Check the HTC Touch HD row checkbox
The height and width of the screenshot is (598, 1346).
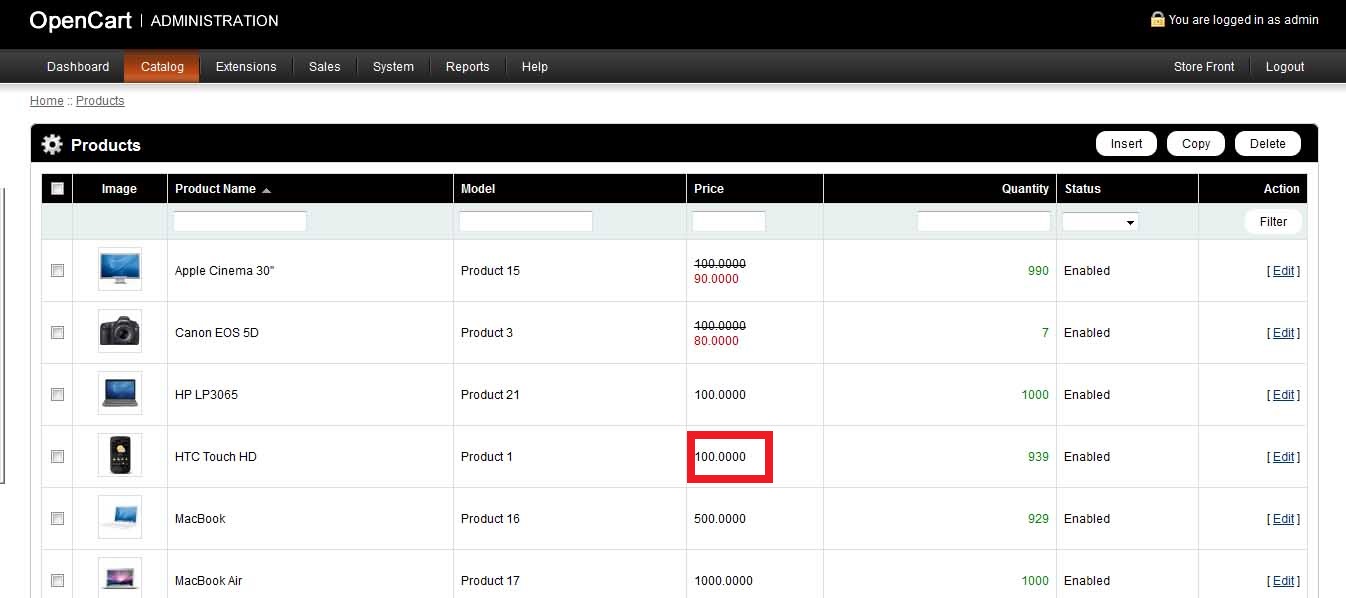pos(57,456)
